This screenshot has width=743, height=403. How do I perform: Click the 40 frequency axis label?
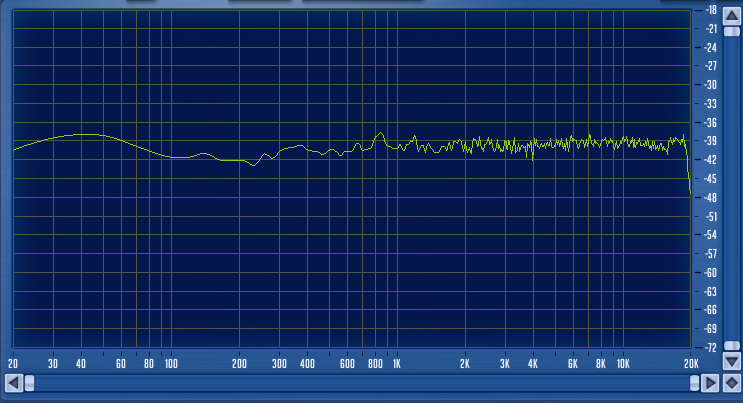click(x=81, y=364)
